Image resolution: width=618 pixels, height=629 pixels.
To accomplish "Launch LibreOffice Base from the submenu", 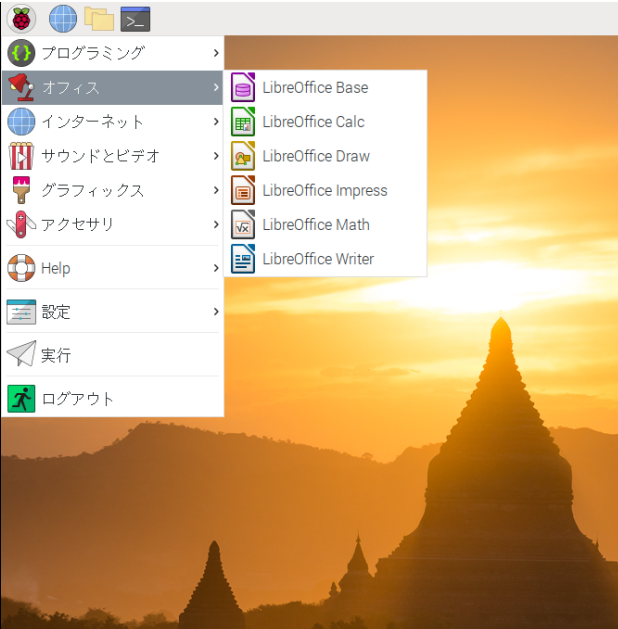I will 325,87.
